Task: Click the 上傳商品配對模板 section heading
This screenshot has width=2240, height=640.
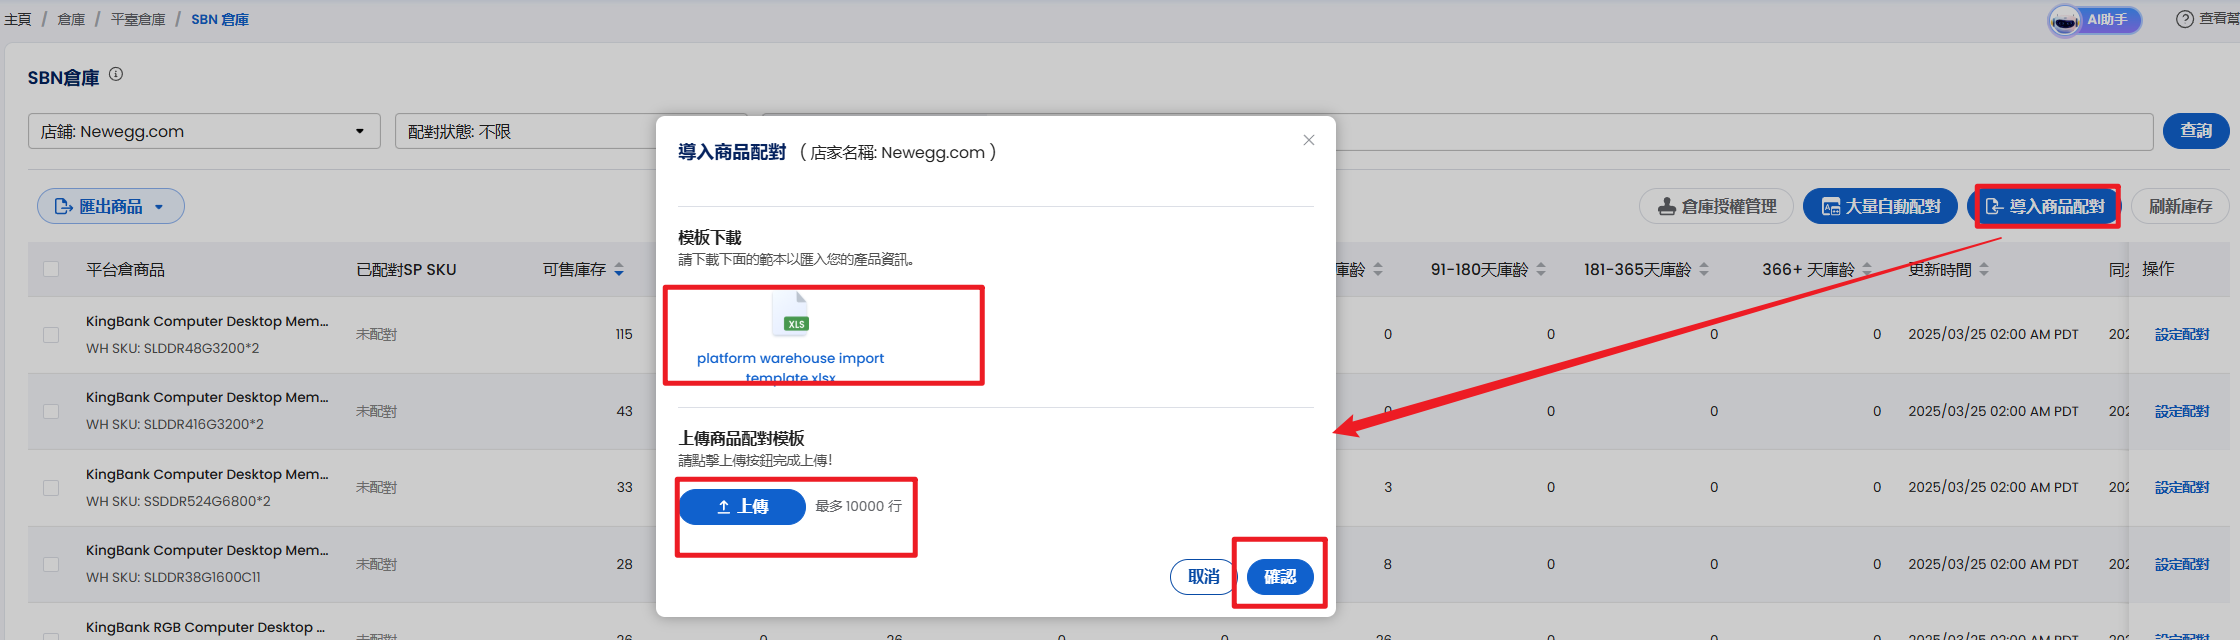Action: [741, 438]
